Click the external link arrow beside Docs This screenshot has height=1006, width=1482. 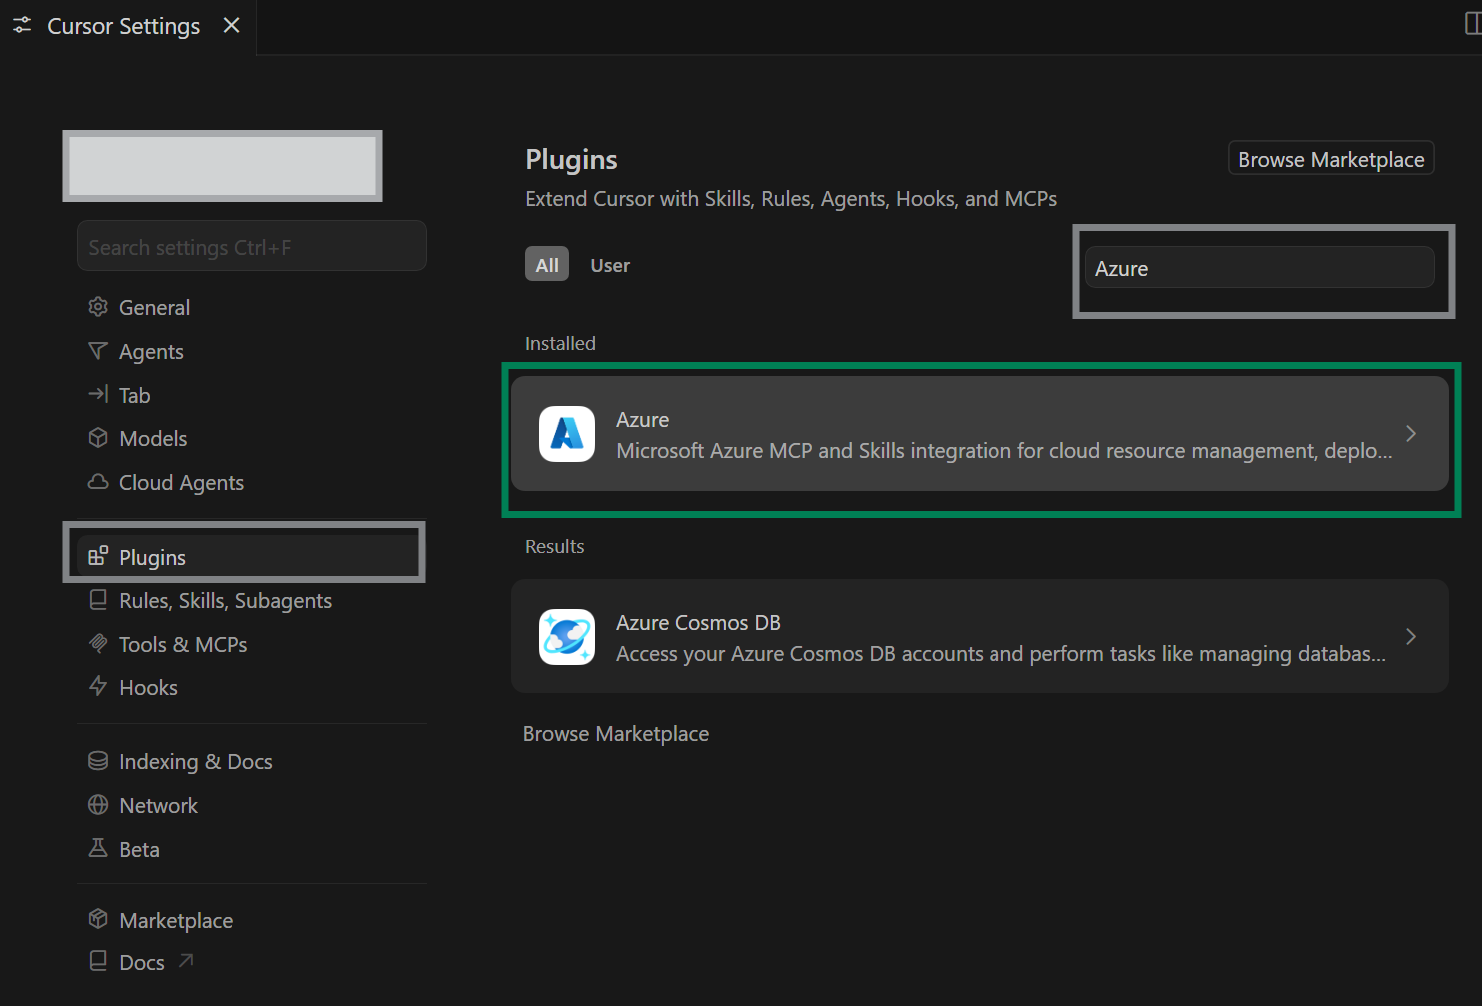tap(186, 961)
